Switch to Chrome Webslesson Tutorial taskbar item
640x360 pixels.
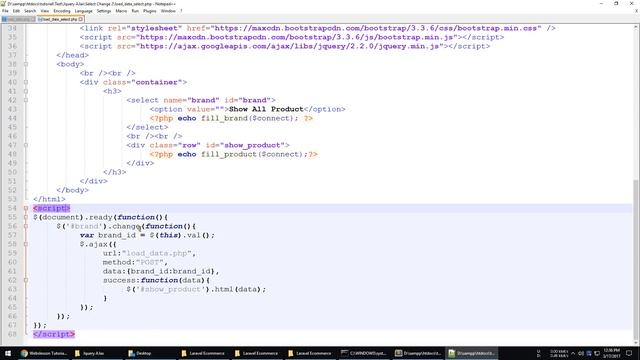point(44,353)
